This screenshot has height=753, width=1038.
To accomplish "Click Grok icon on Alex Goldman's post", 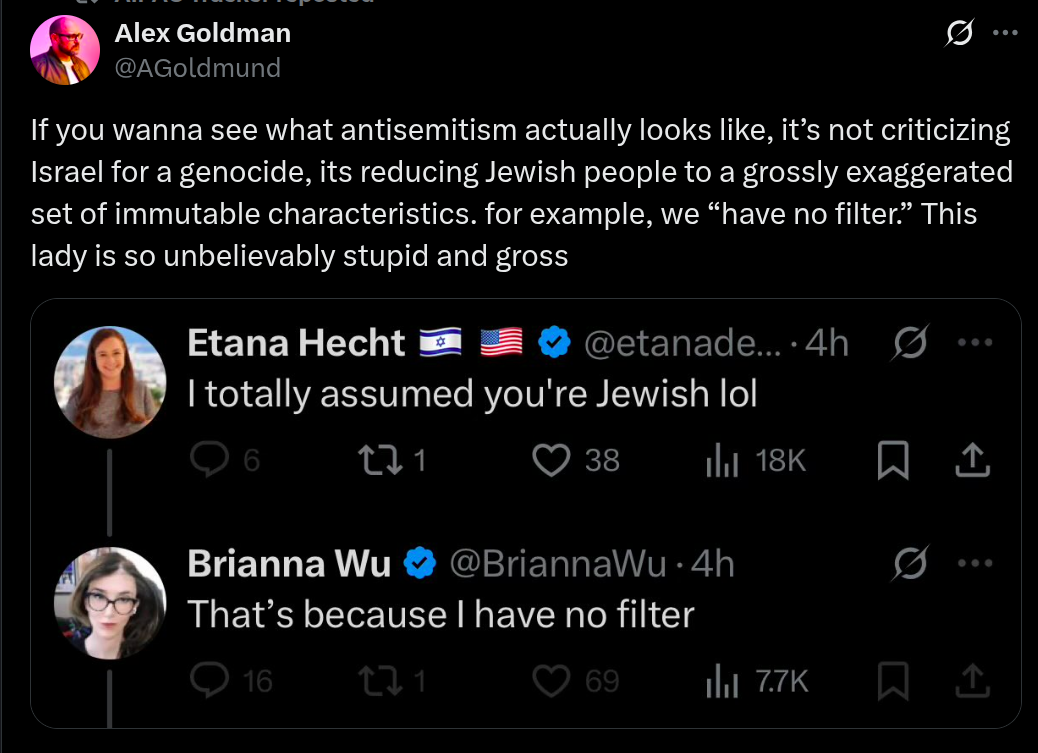I will pyautogui.click(x=958, y=33).
